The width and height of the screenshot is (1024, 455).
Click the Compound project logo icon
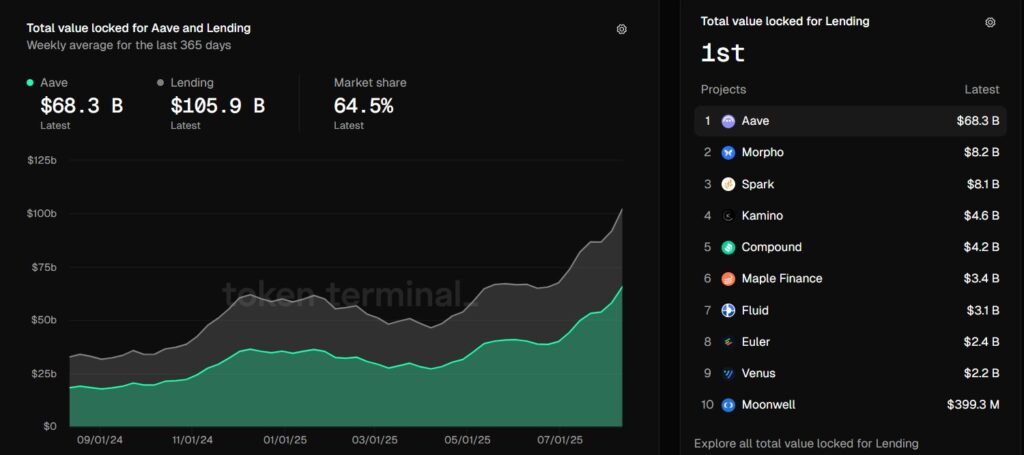tap(728, 247)
